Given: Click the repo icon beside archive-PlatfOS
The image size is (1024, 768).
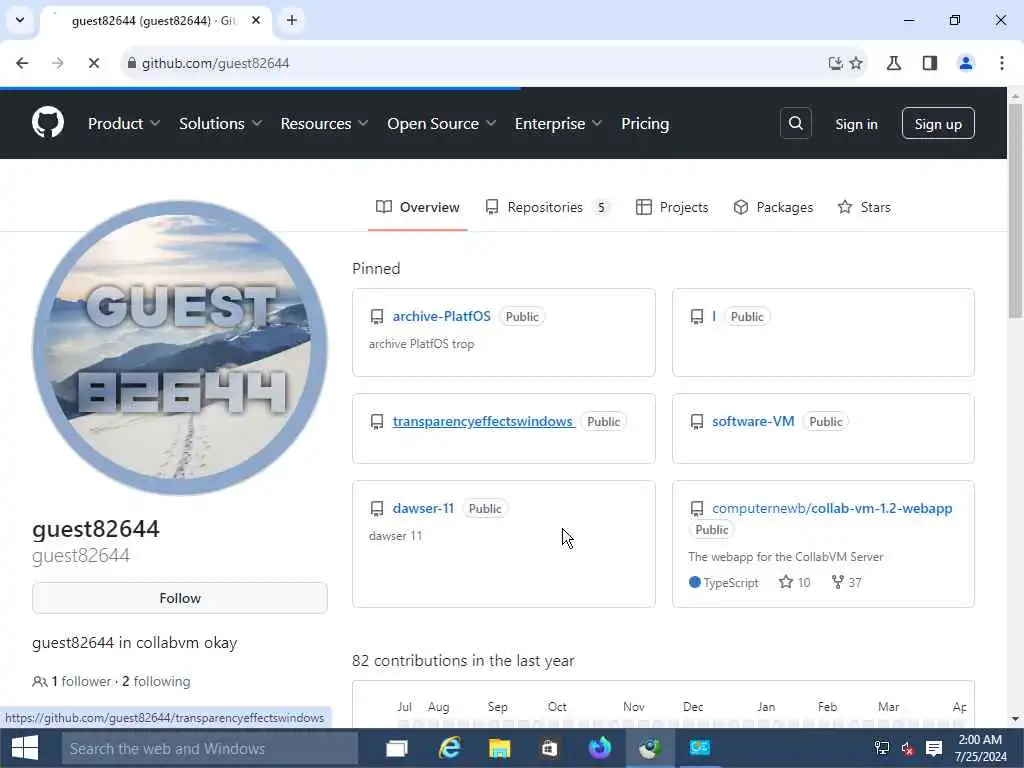Looking at the screenshot, I should tap(377, 317).
